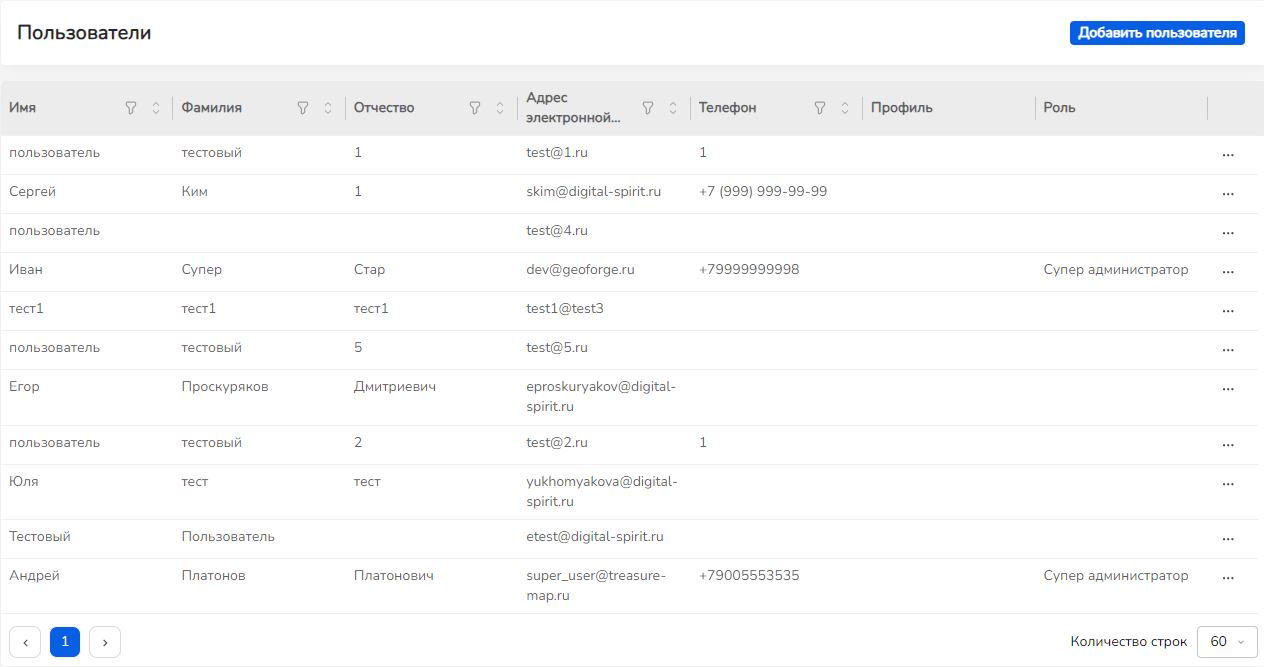Sort table by Отчество column arrows
Screen dimensions: 1264x667
(500, 108)
